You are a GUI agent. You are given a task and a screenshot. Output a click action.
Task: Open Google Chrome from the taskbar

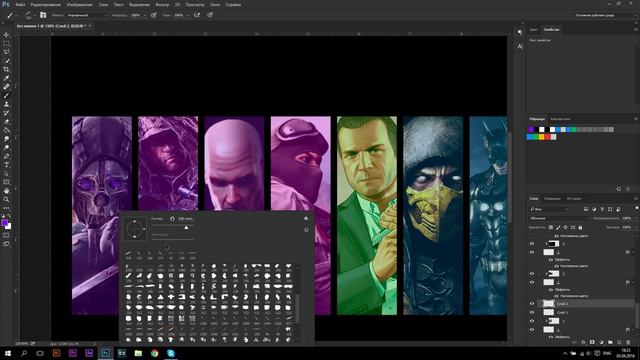[154, 353]
